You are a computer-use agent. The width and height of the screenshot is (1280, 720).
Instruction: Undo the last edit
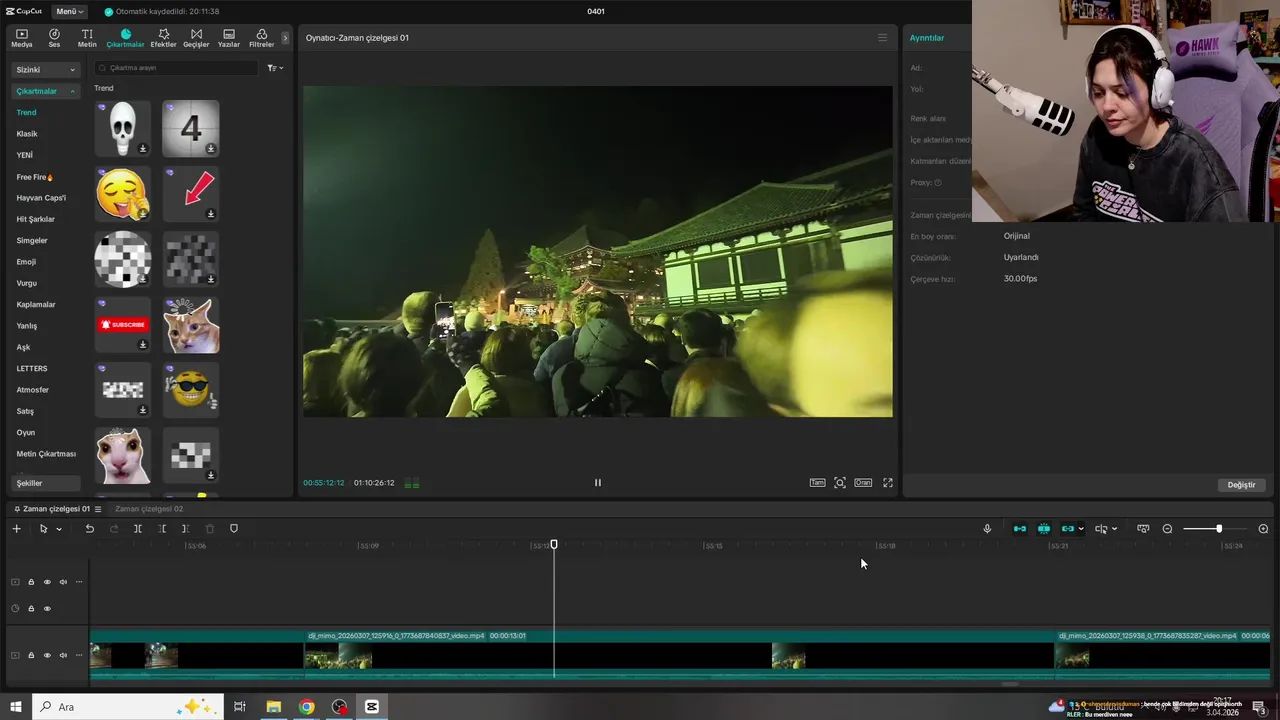89,529
